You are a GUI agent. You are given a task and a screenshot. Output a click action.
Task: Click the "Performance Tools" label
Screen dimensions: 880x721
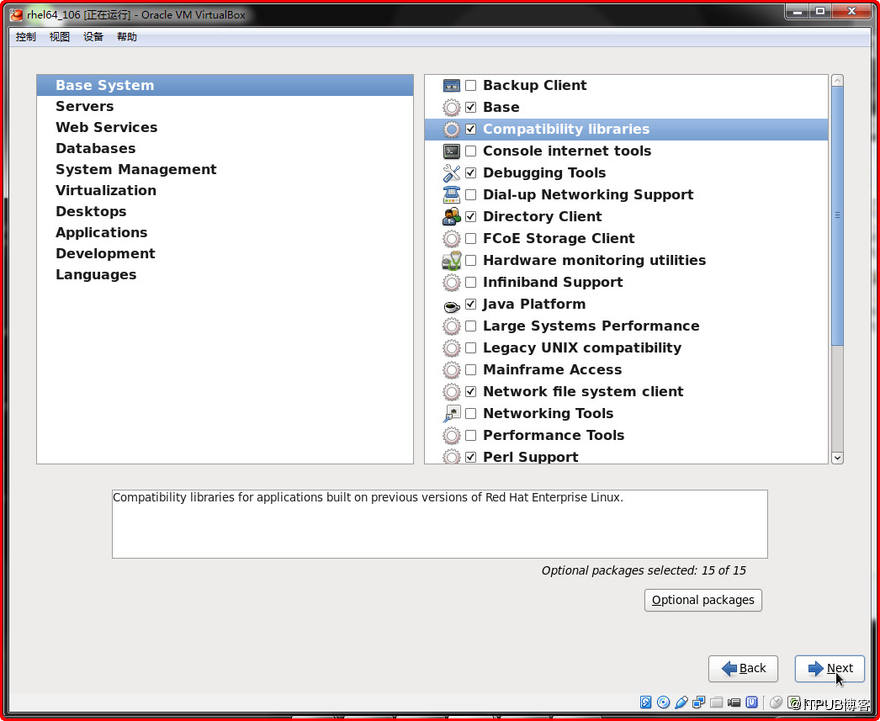(x=553, y=435)
